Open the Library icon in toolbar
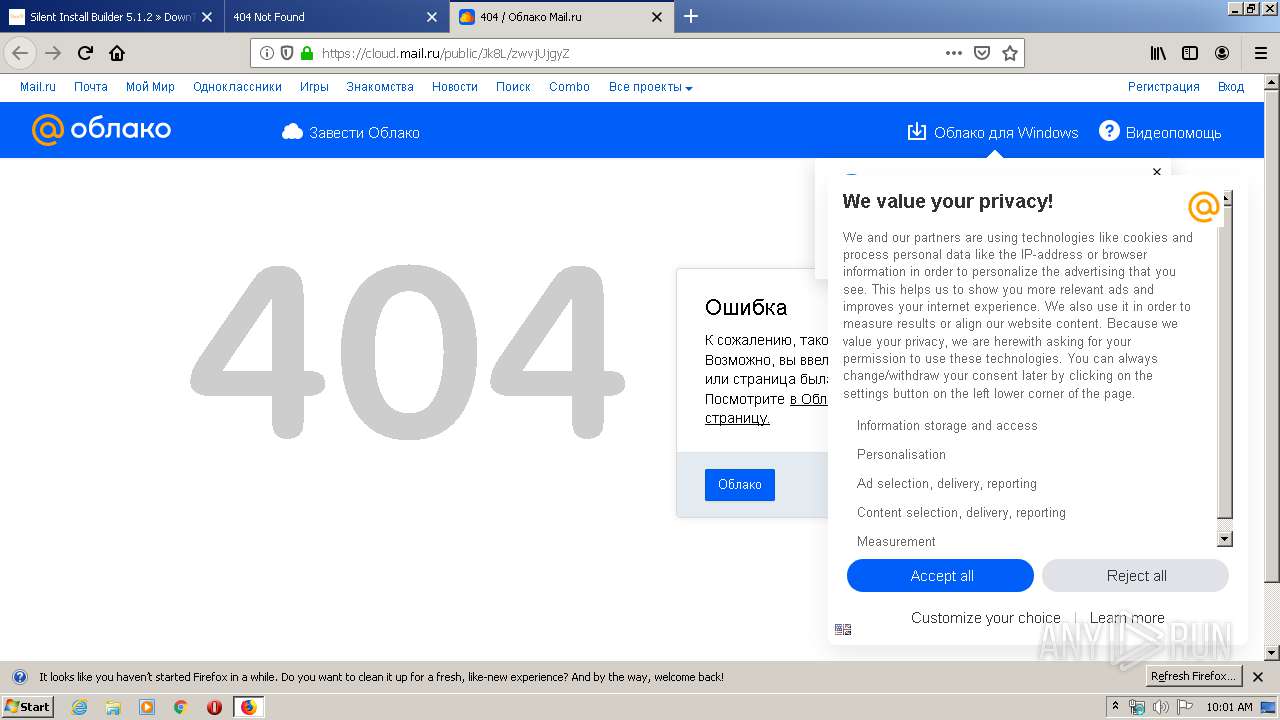Screen dimensions: 1280x720 pos(1158,53)
